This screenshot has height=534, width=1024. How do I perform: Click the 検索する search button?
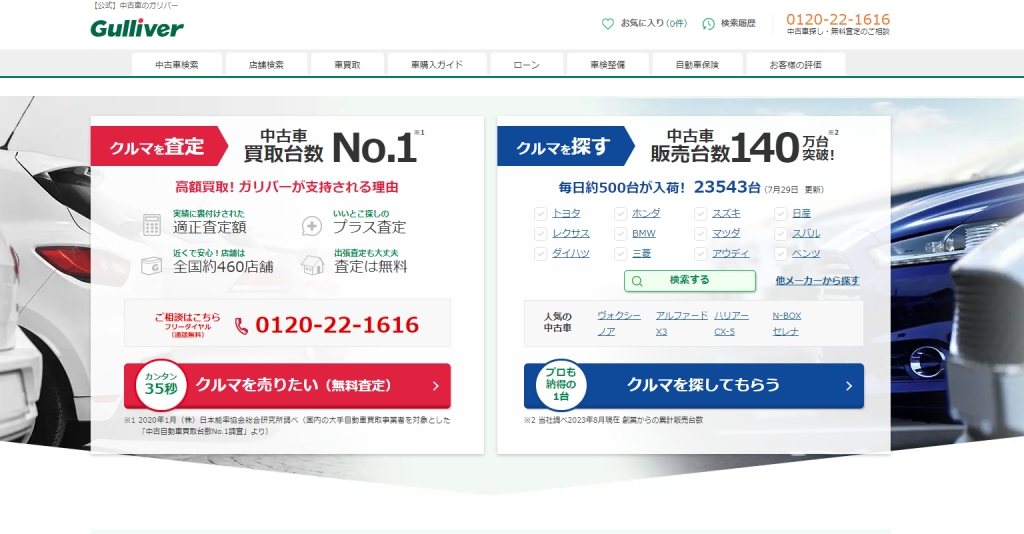[x=690, y=281]
